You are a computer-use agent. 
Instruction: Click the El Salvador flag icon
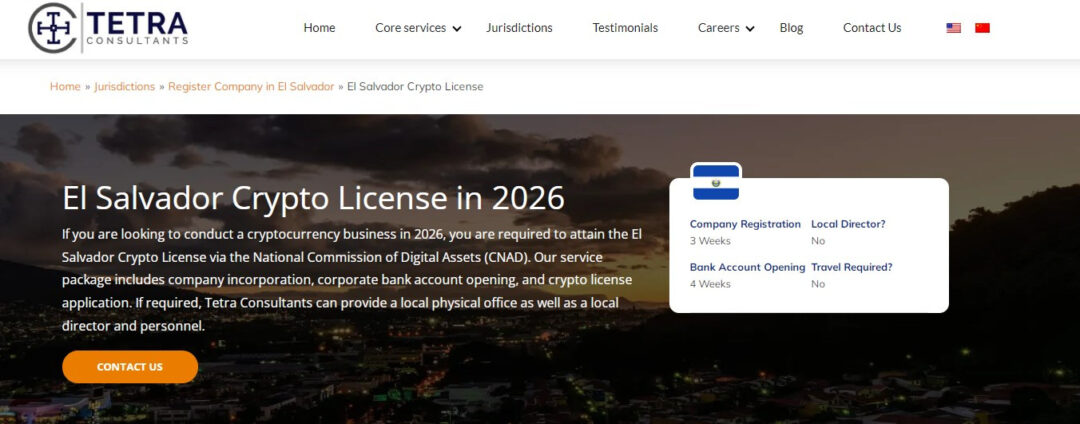(x=716, y=182)
